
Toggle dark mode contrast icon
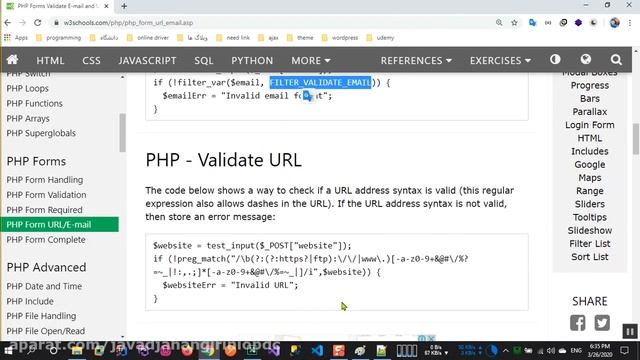click(555, 60)
